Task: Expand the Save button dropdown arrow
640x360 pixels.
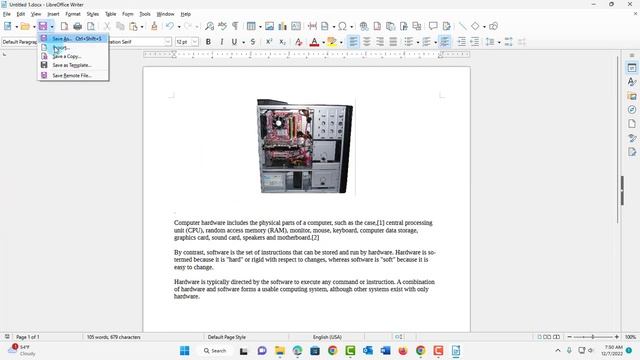Action: click(x=52, y=27)
